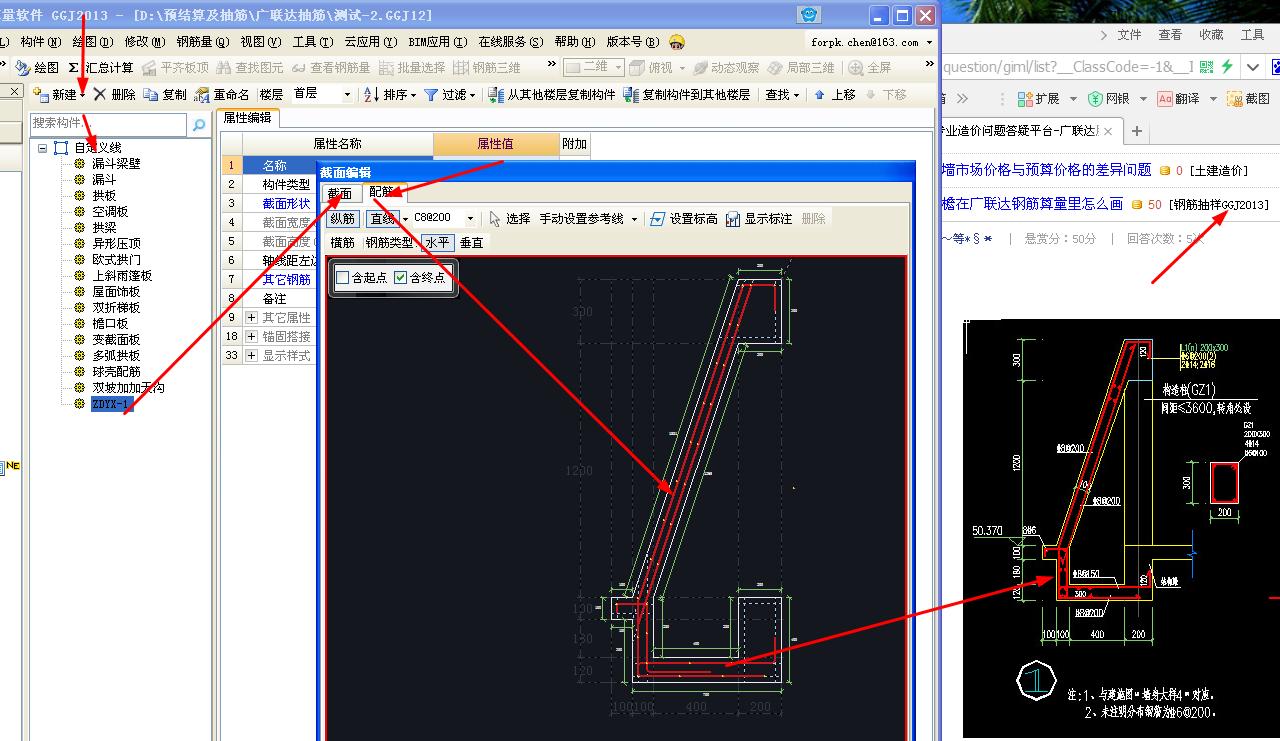Click the 搜索构件 search input field
This screenshot has width=1280, height=741.
(x=108, y=124)
